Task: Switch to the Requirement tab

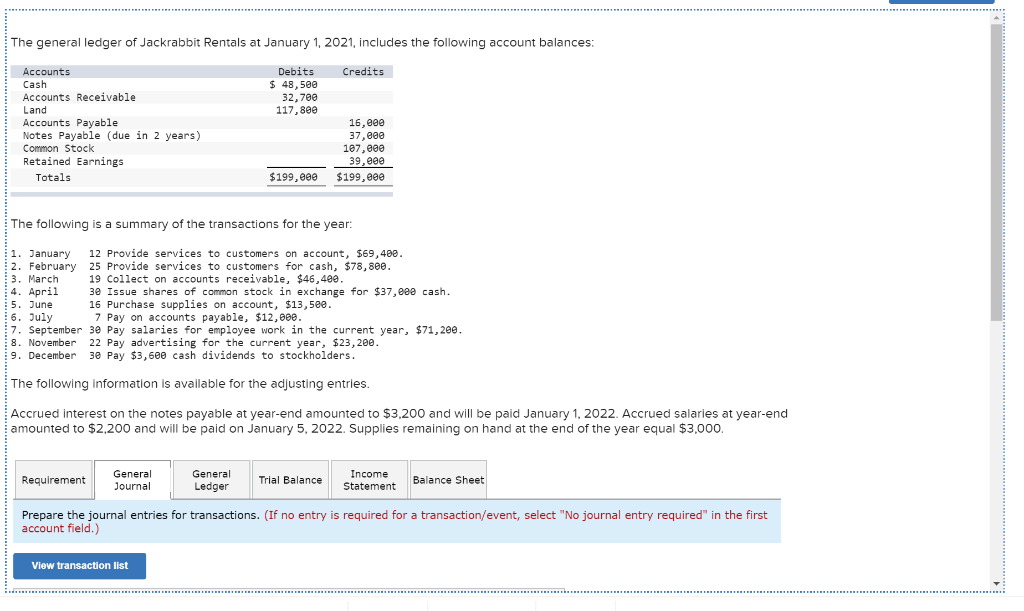Action: 53,479
